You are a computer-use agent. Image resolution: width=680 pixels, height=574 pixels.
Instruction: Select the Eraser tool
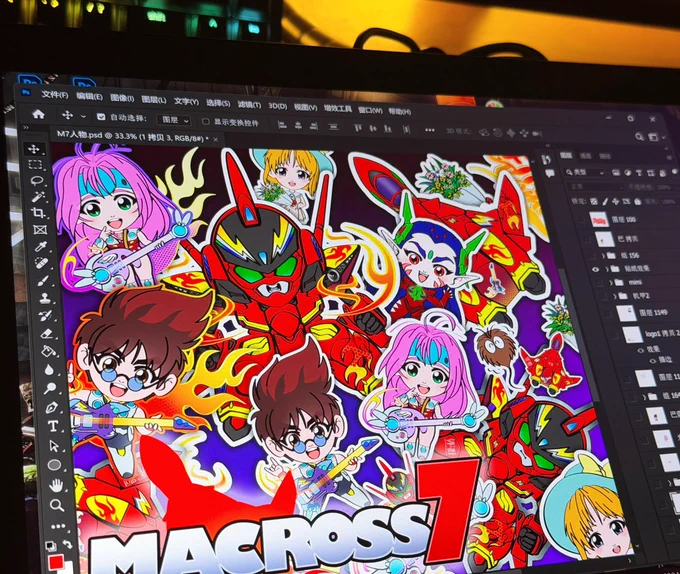click(x=47, y=333)
